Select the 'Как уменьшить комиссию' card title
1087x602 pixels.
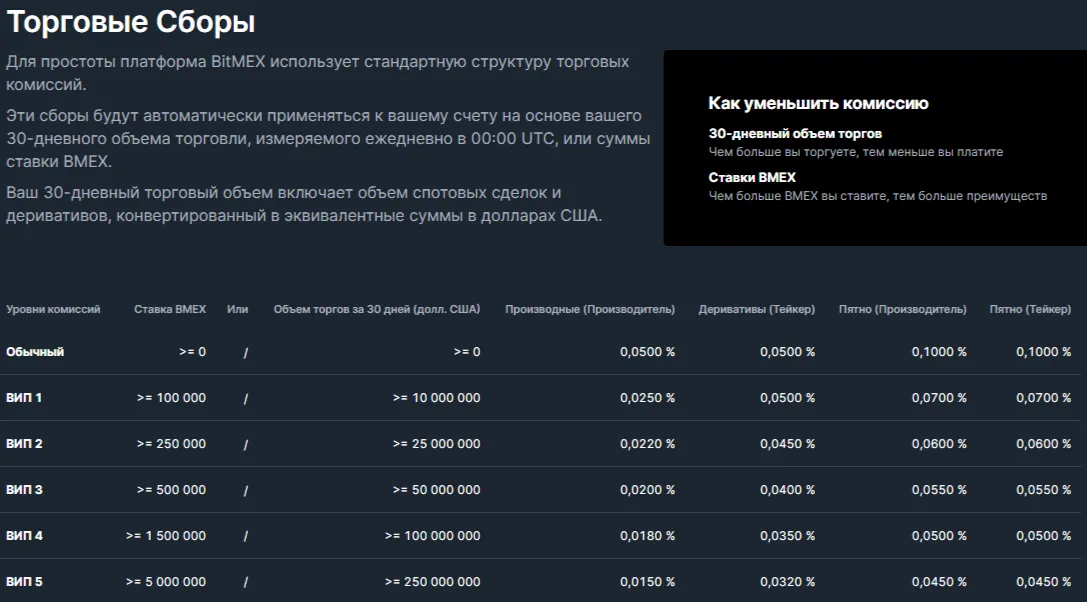pyautogui.click(x=818, y=103)
